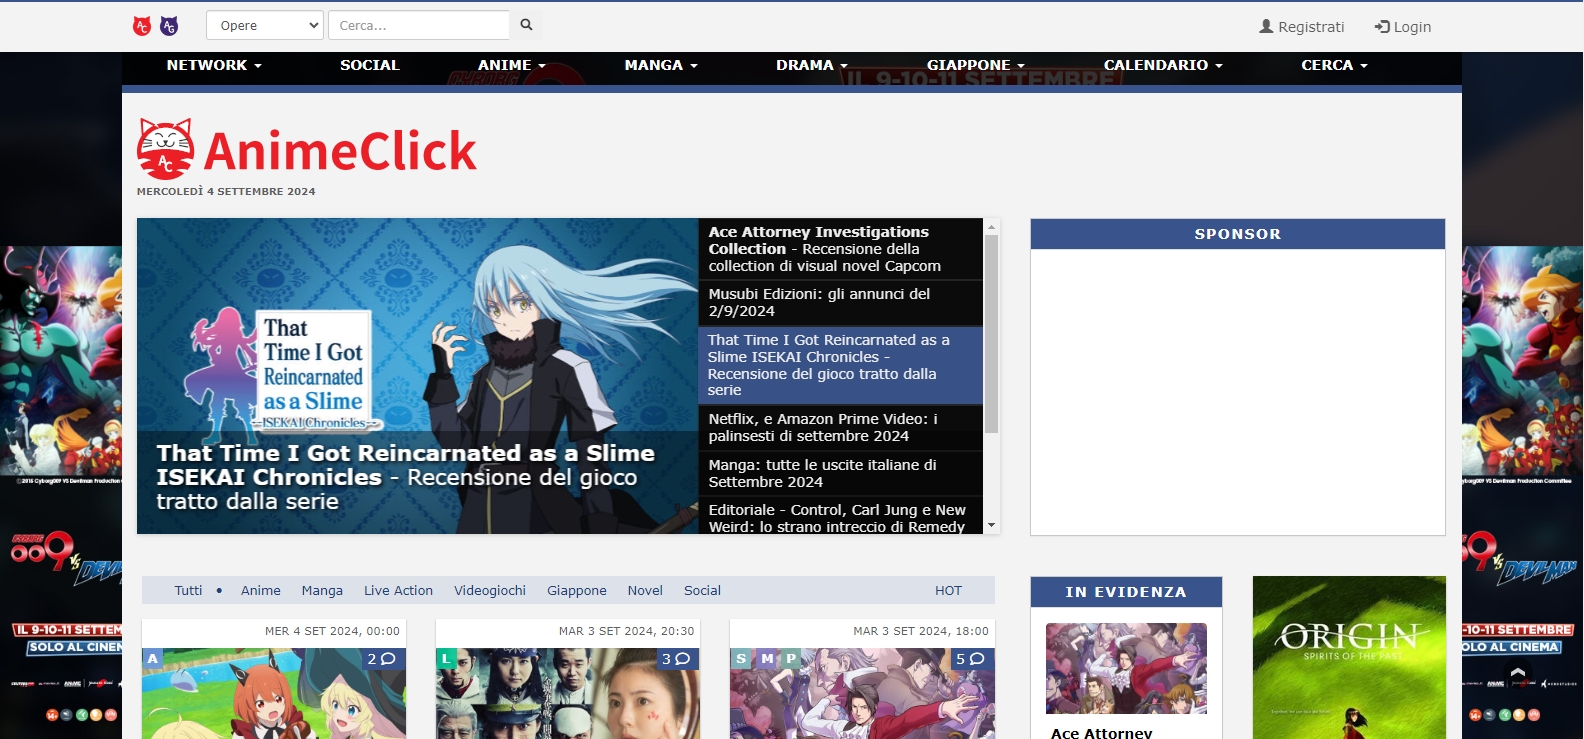Open the Registrati user link
The width and height of the screenshot is (1584, 739).
pyautogui.click(x=1302, y=27)
